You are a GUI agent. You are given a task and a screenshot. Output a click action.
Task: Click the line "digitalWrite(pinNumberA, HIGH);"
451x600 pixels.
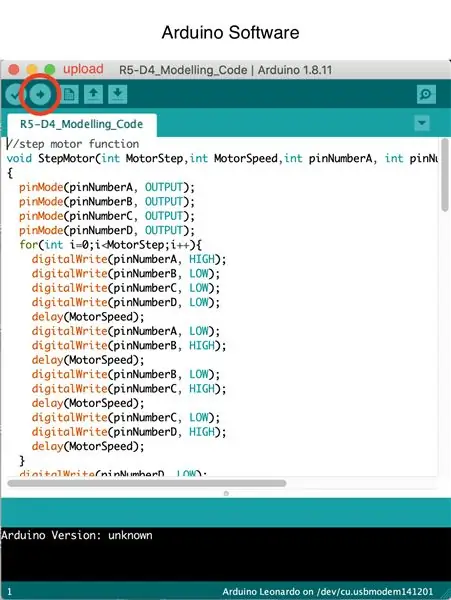(129, 259)
